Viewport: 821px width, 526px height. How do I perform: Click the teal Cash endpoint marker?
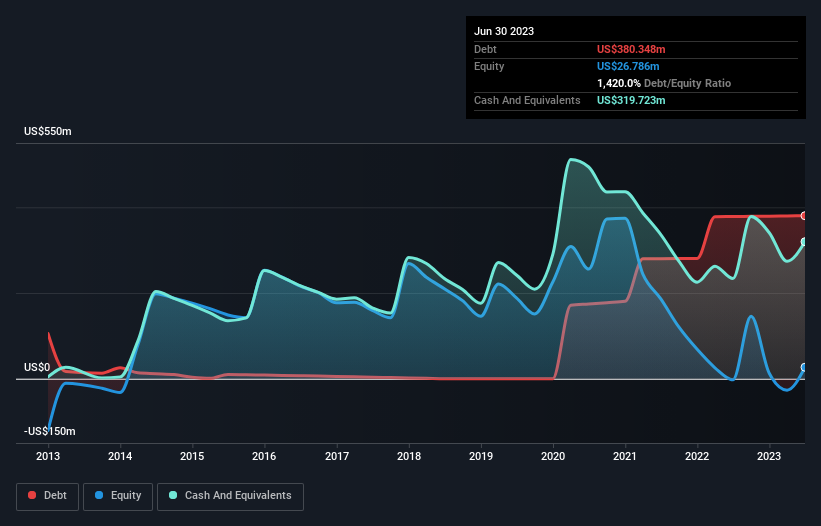click(x=804, y=242)
